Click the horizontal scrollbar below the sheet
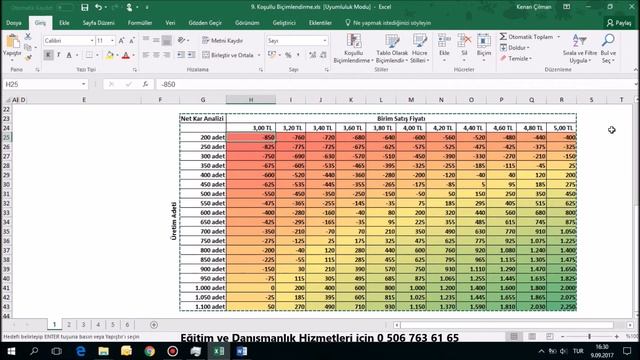The image size is (640, 360). click(x=507, y=325)
